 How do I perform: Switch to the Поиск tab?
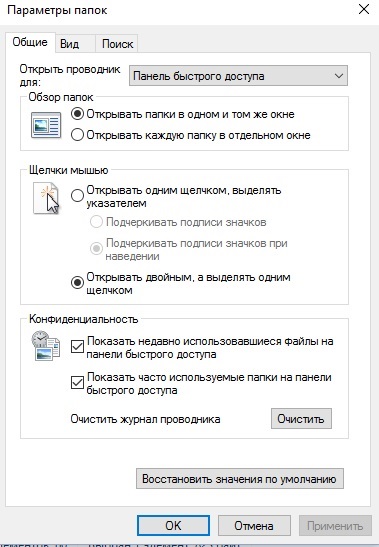117,44
